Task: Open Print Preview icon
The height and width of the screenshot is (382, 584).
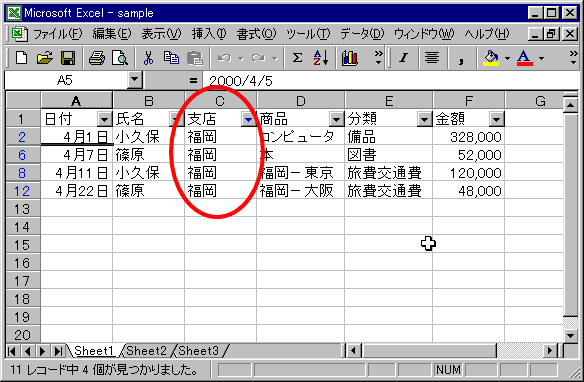Action: click(x=120, y=58)
